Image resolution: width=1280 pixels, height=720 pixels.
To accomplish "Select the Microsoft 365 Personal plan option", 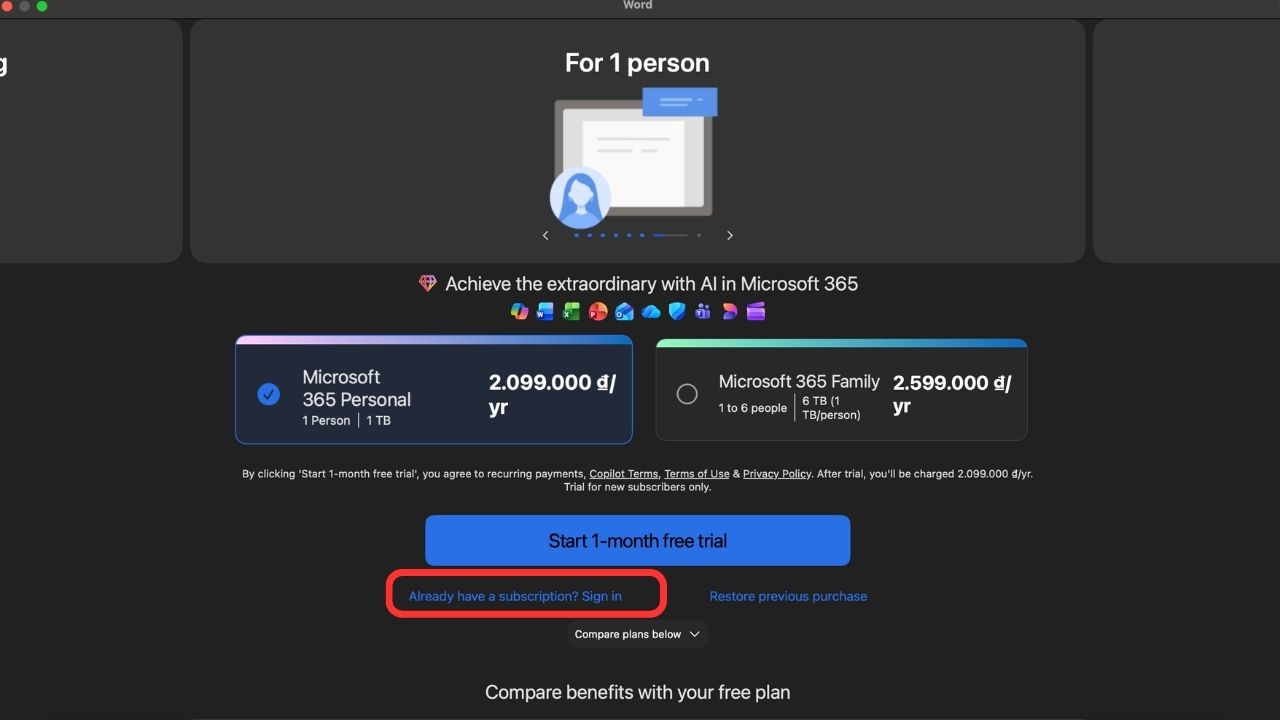I will pos(434,389).
